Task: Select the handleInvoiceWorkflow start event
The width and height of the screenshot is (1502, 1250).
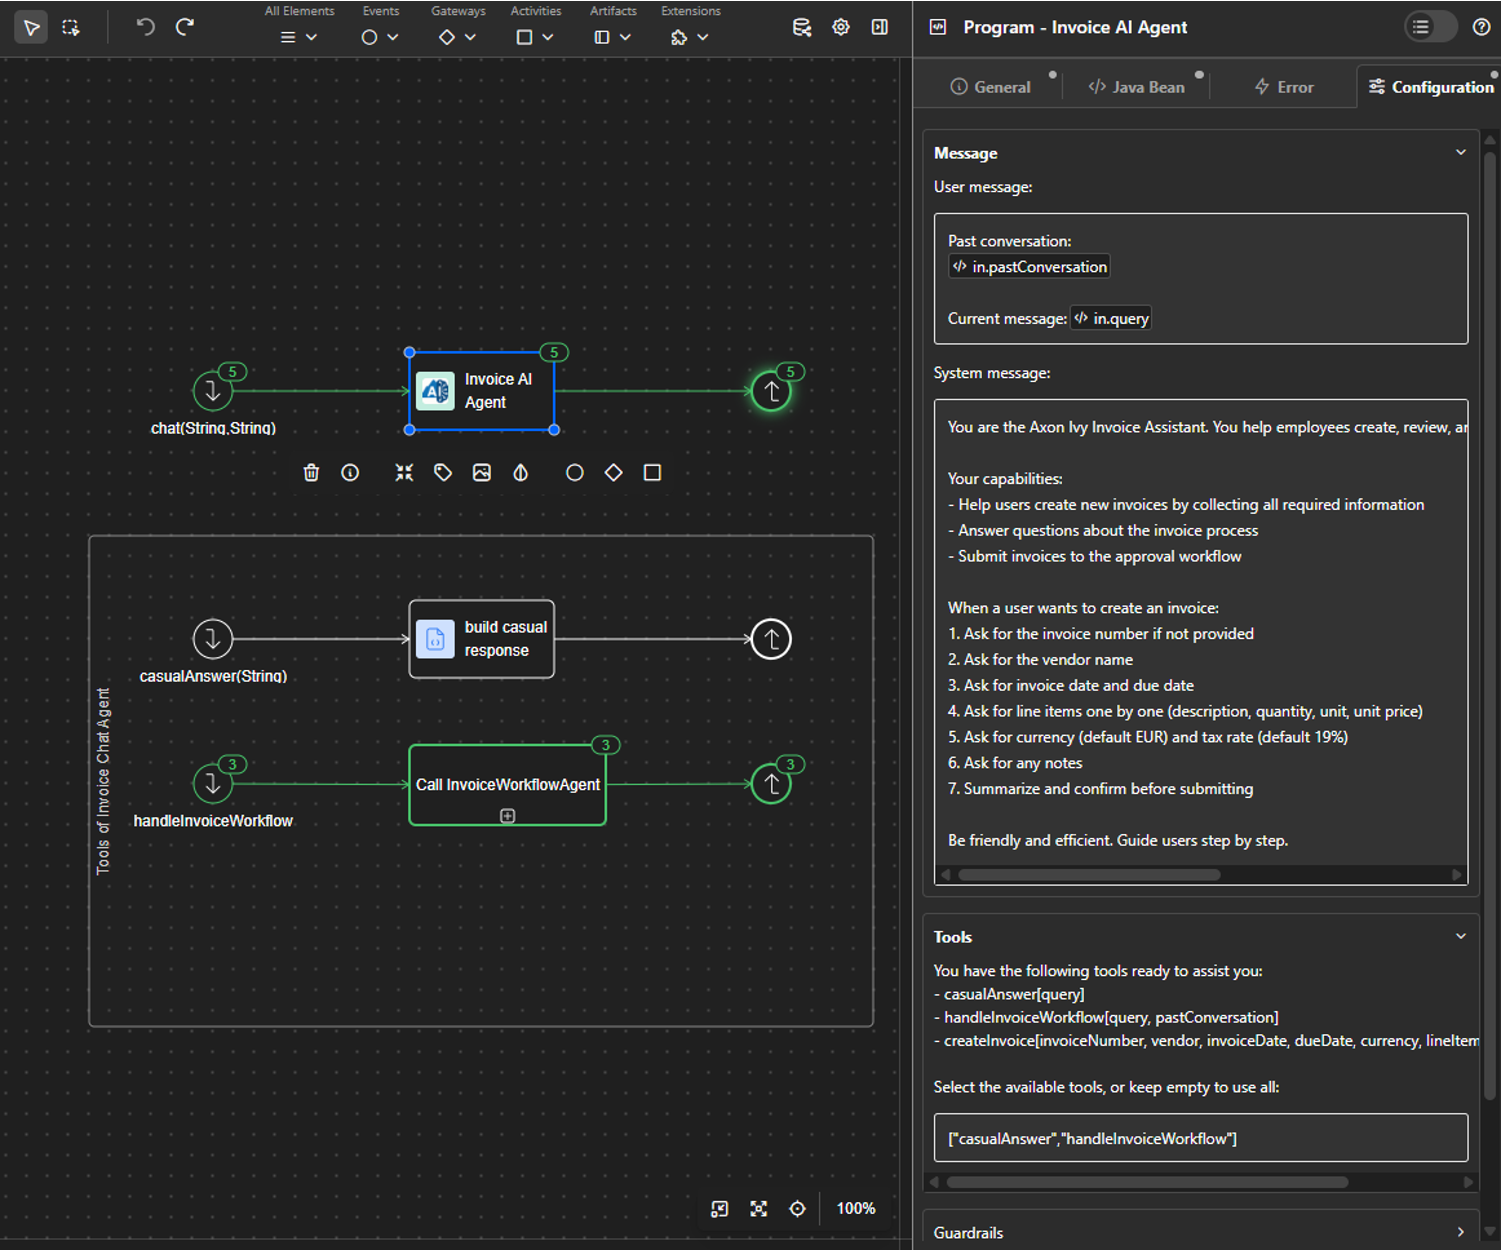Action: (x=213, y=784)
